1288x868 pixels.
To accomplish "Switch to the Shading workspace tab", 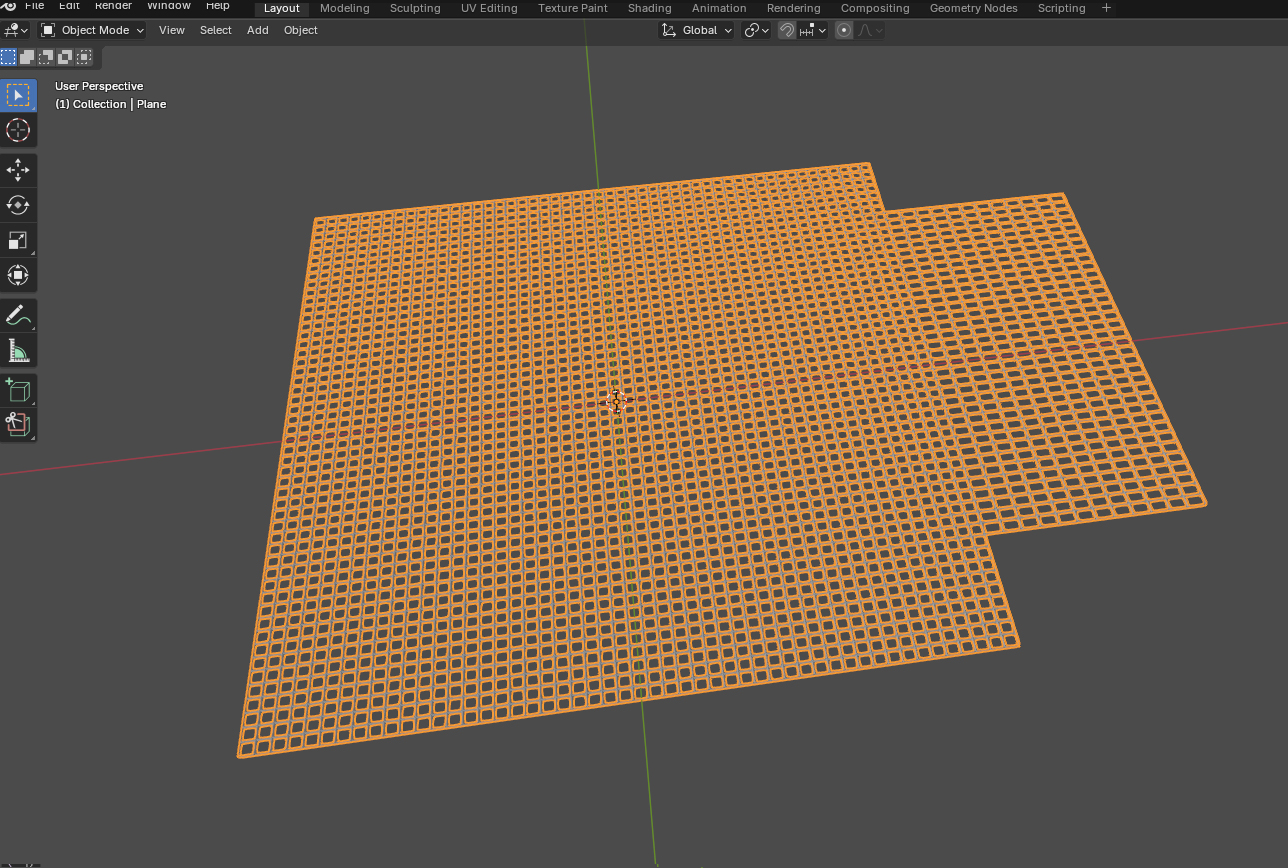I will (650, 8).
